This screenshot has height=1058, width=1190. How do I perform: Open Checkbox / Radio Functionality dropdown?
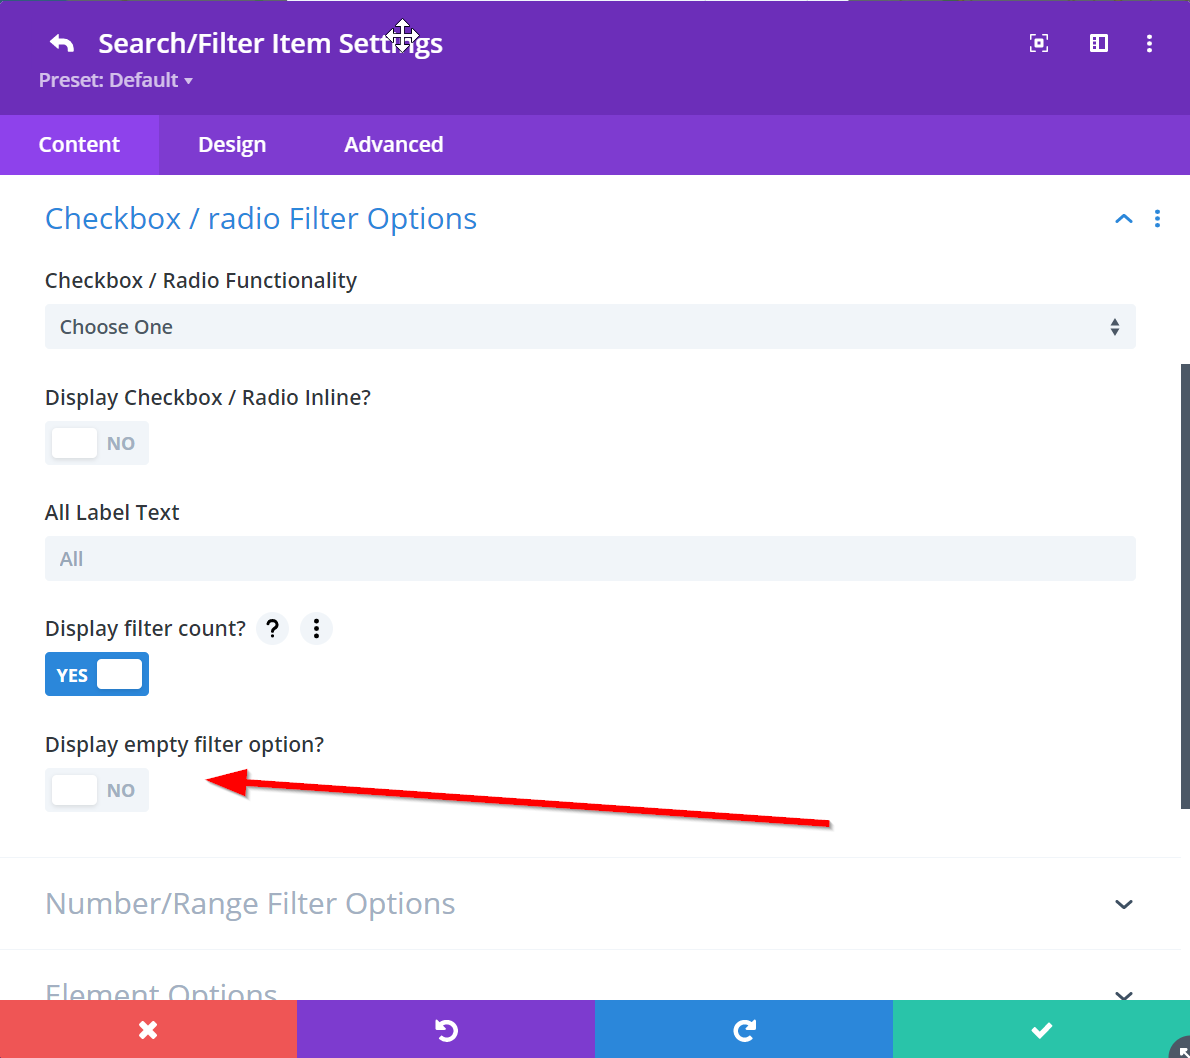coord(590,327)
